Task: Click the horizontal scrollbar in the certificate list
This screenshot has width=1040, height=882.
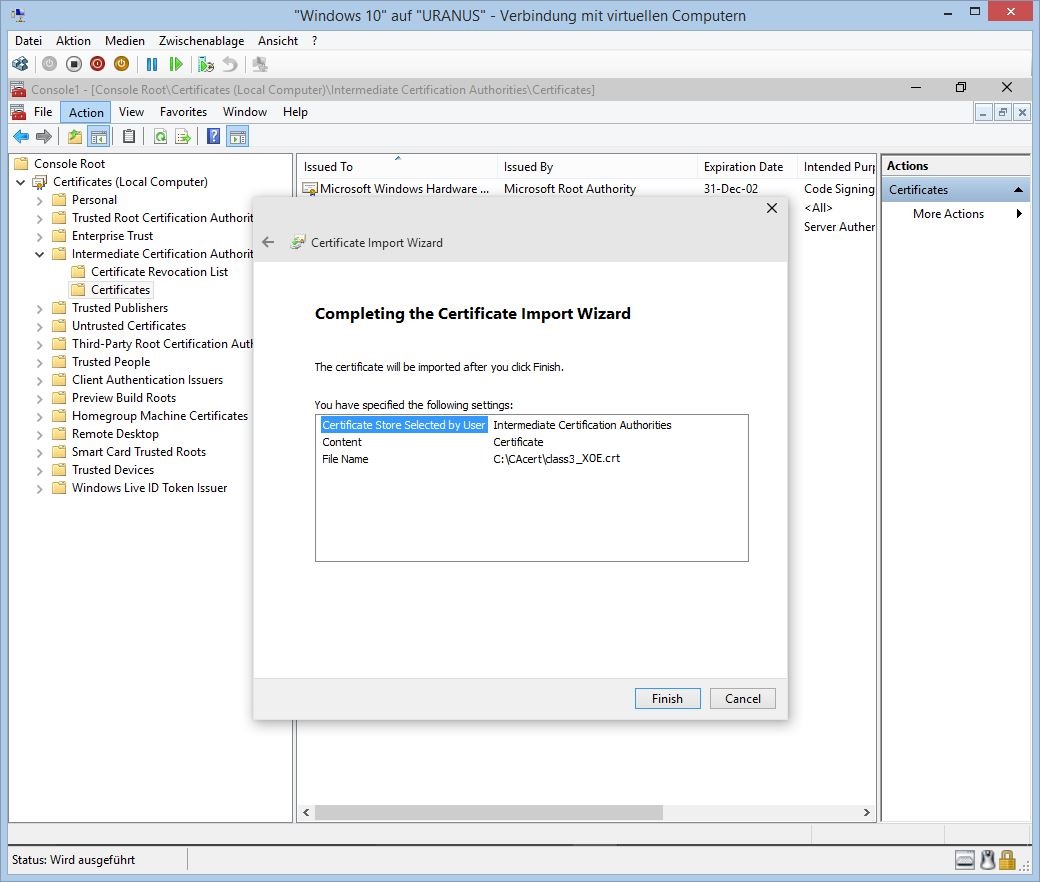Action: 490,812
